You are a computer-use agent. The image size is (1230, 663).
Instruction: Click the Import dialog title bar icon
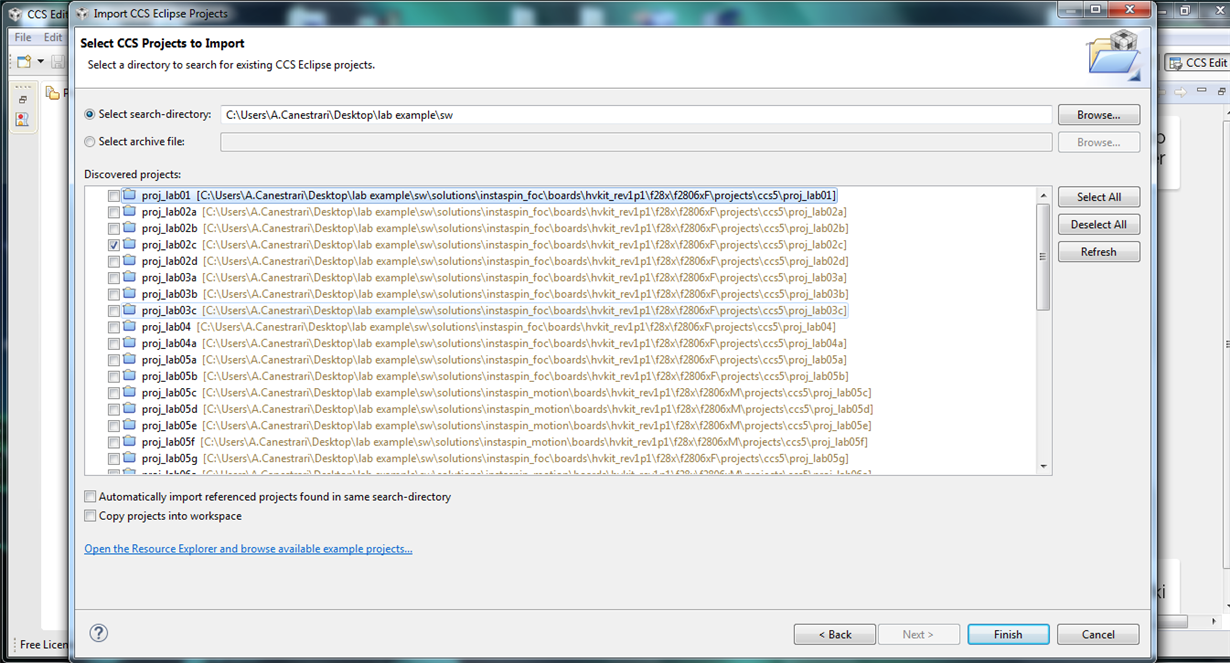(80, 13)
